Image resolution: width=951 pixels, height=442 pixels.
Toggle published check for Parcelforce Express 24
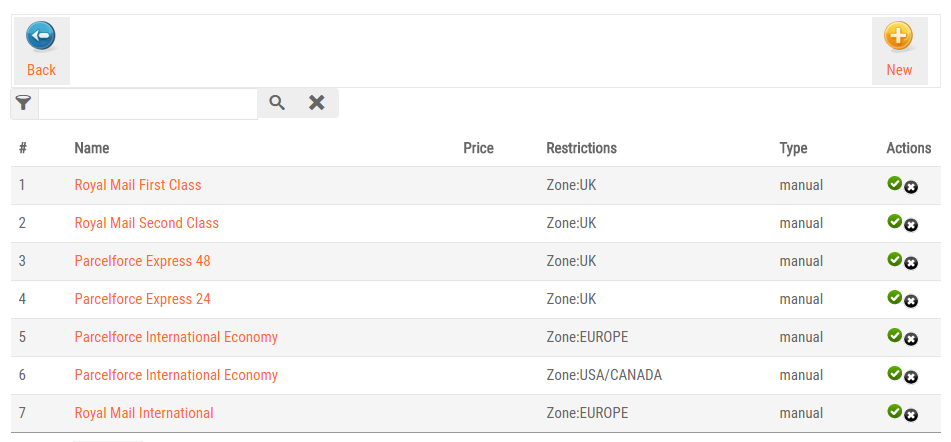coord(895,297)
